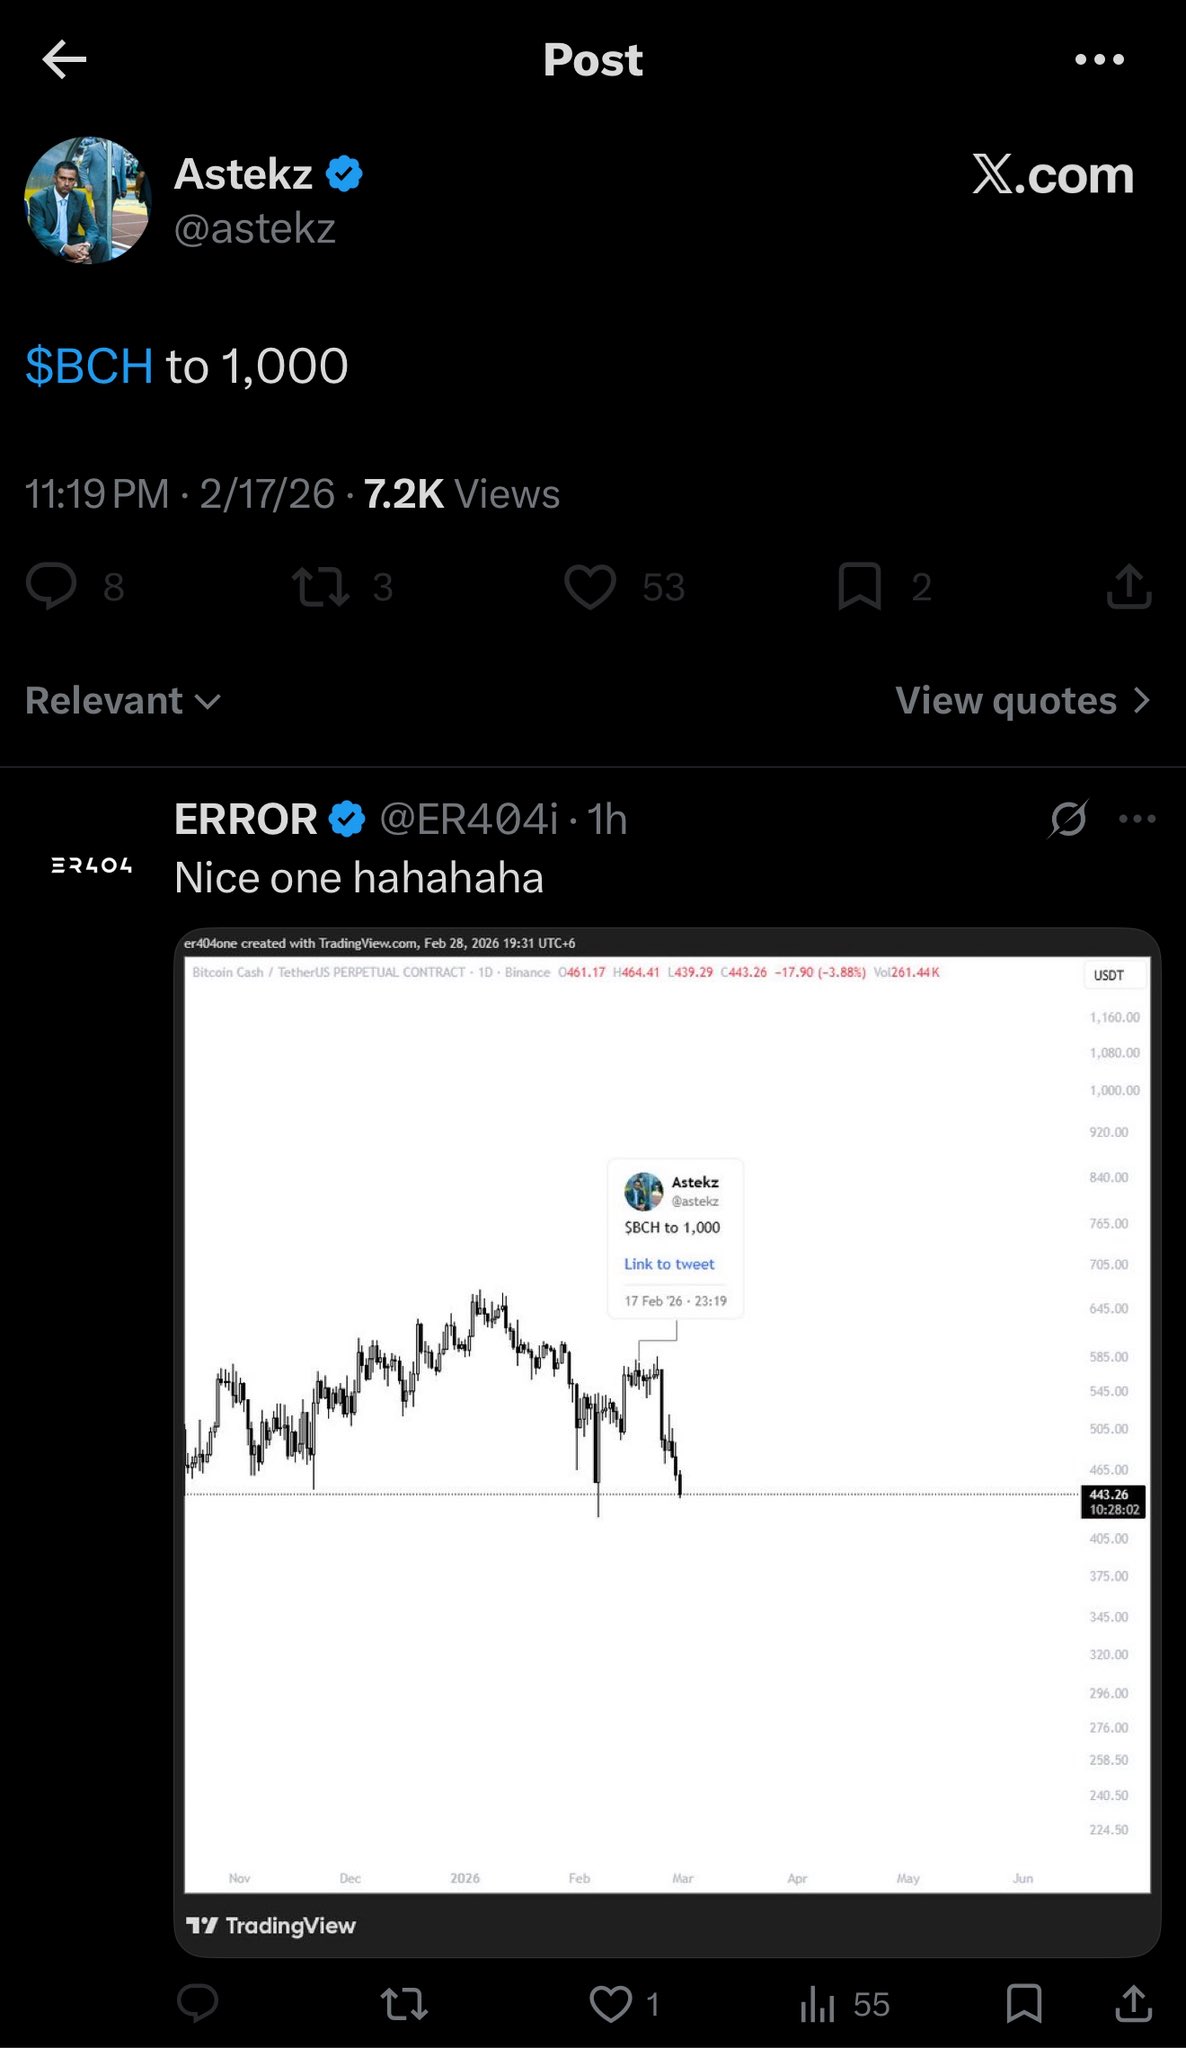Bookmark ERROR's reply
The height and width of the screenshot is (2048, 1186).
(x=1024, y=2004)
